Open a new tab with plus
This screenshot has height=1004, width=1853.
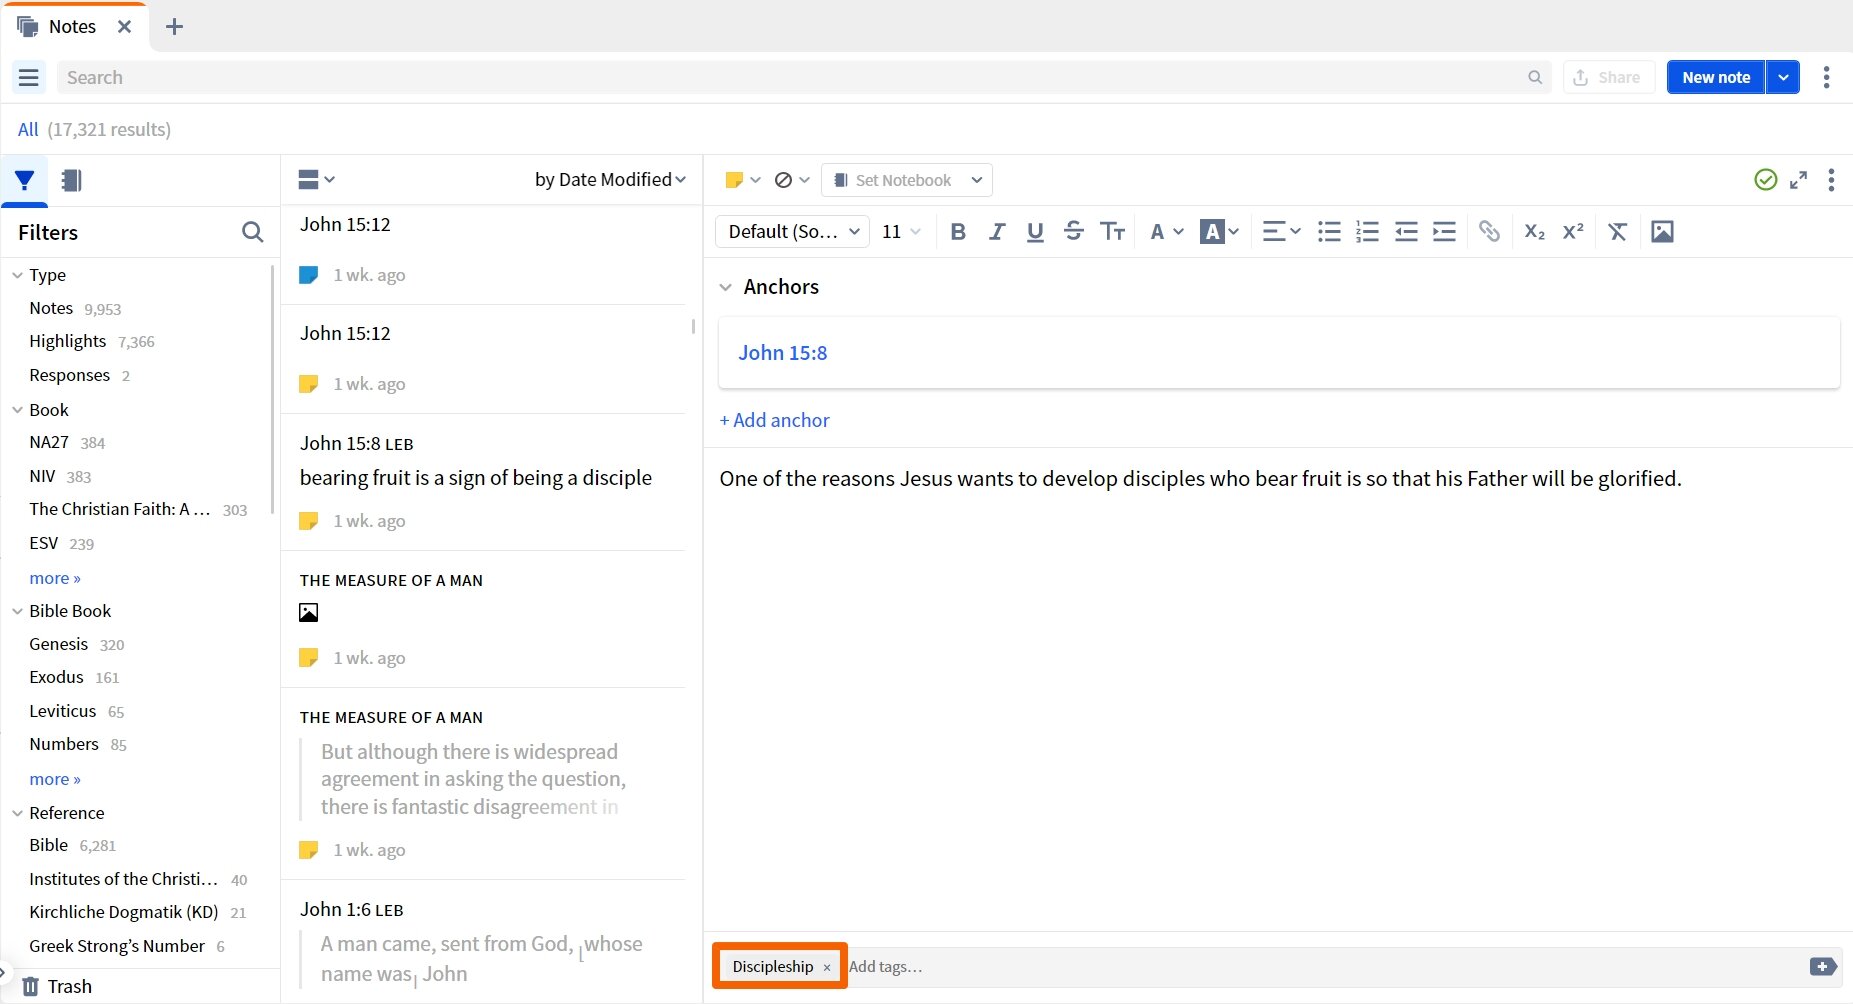tap(174, 27)
